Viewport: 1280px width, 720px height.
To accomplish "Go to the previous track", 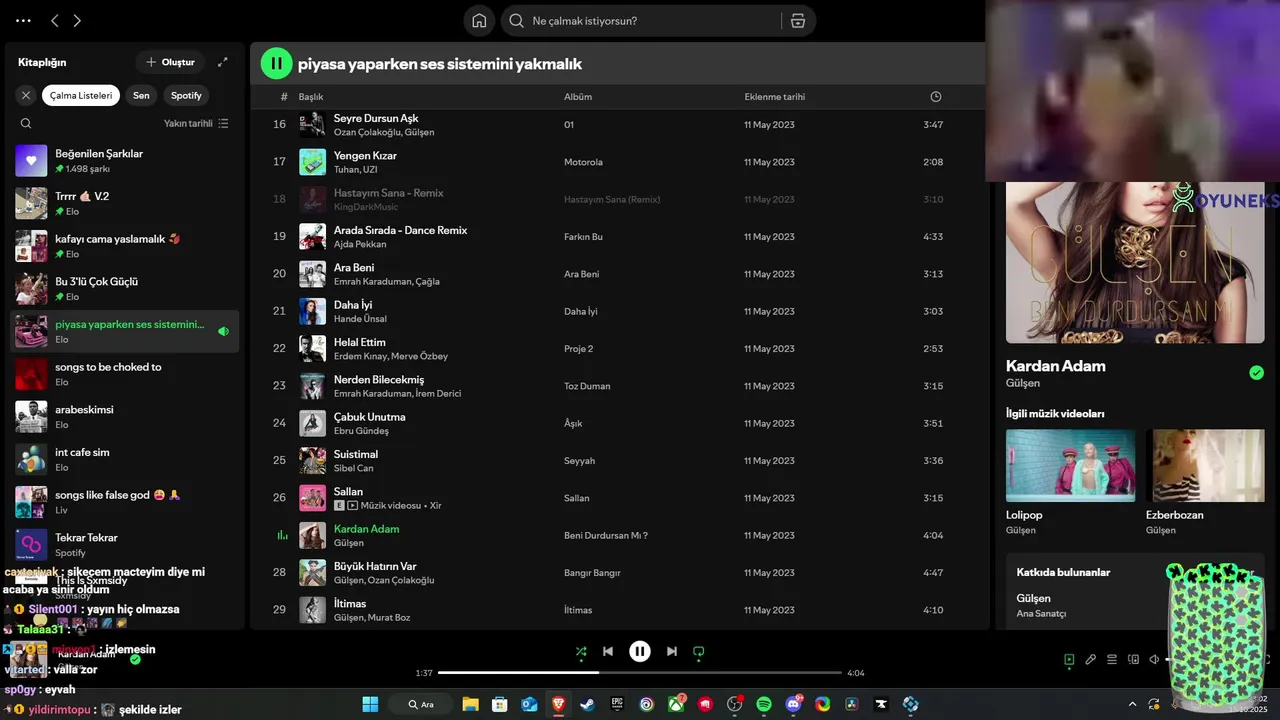I will [608, 651].
